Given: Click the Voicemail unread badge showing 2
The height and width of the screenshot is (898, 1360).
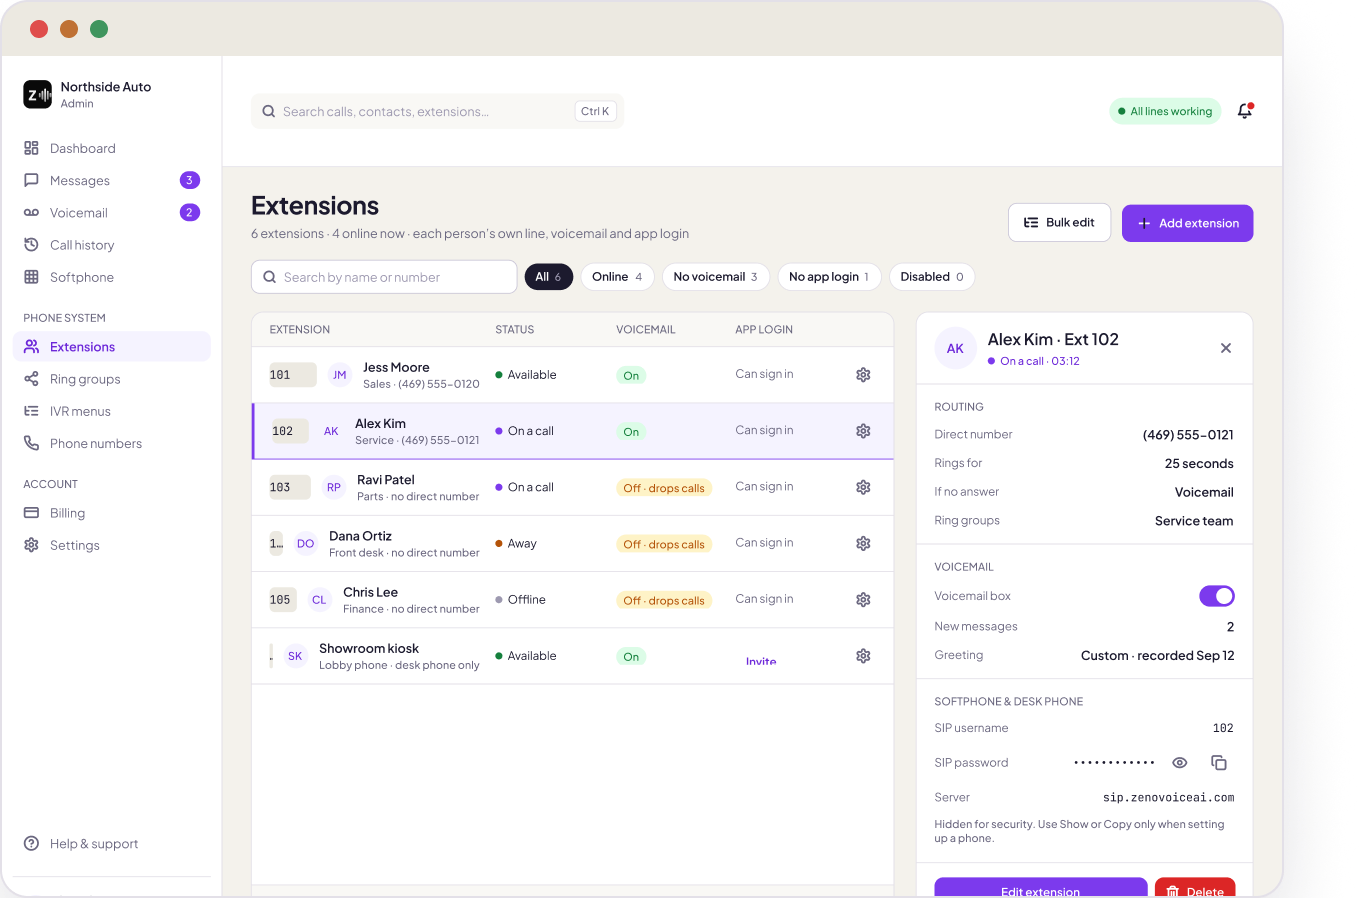Looking at the screenshot, I should pos(190,212).
